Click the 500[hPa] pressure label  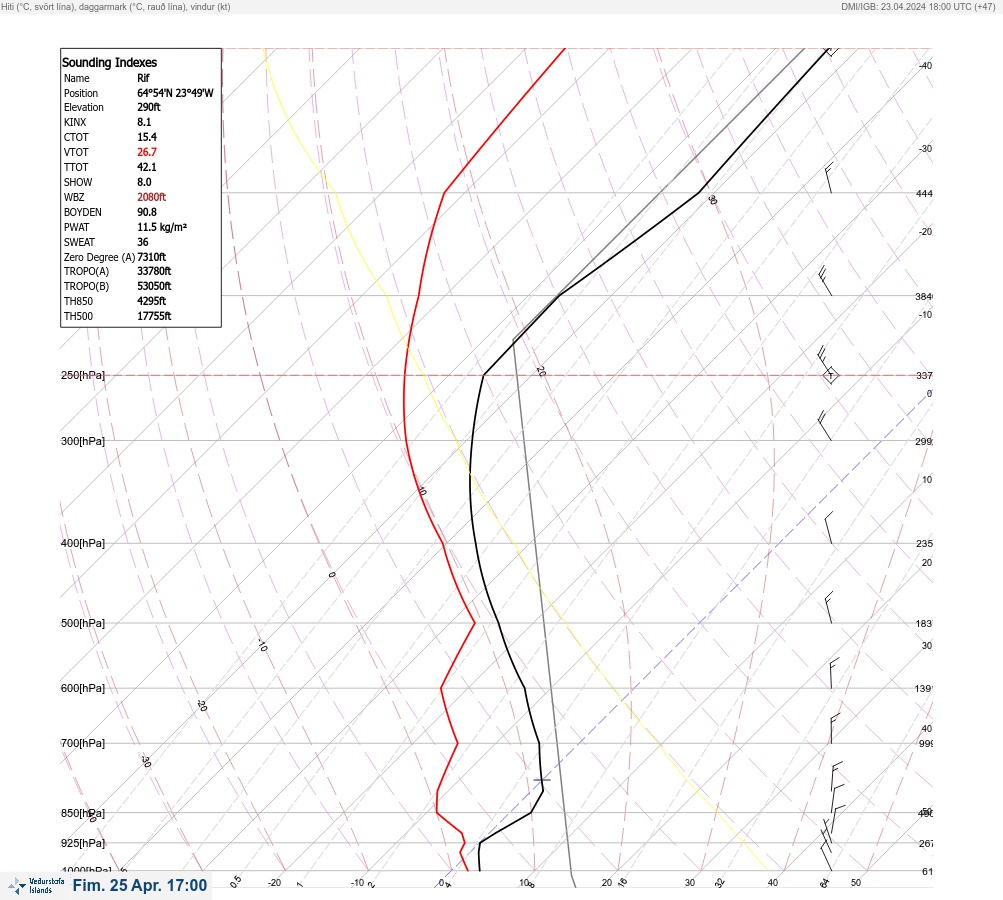[x=83, y=623]
